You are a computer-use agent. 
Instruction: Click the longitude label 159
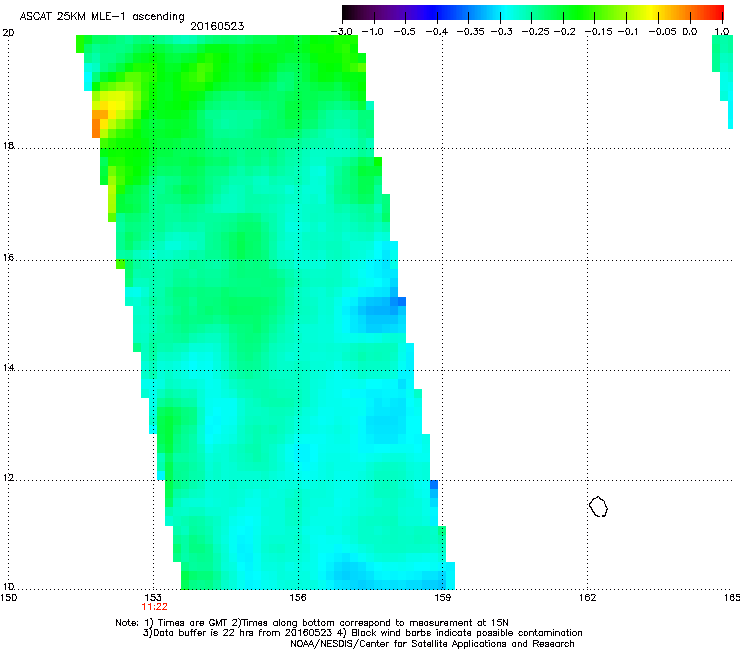pos(442,598)
